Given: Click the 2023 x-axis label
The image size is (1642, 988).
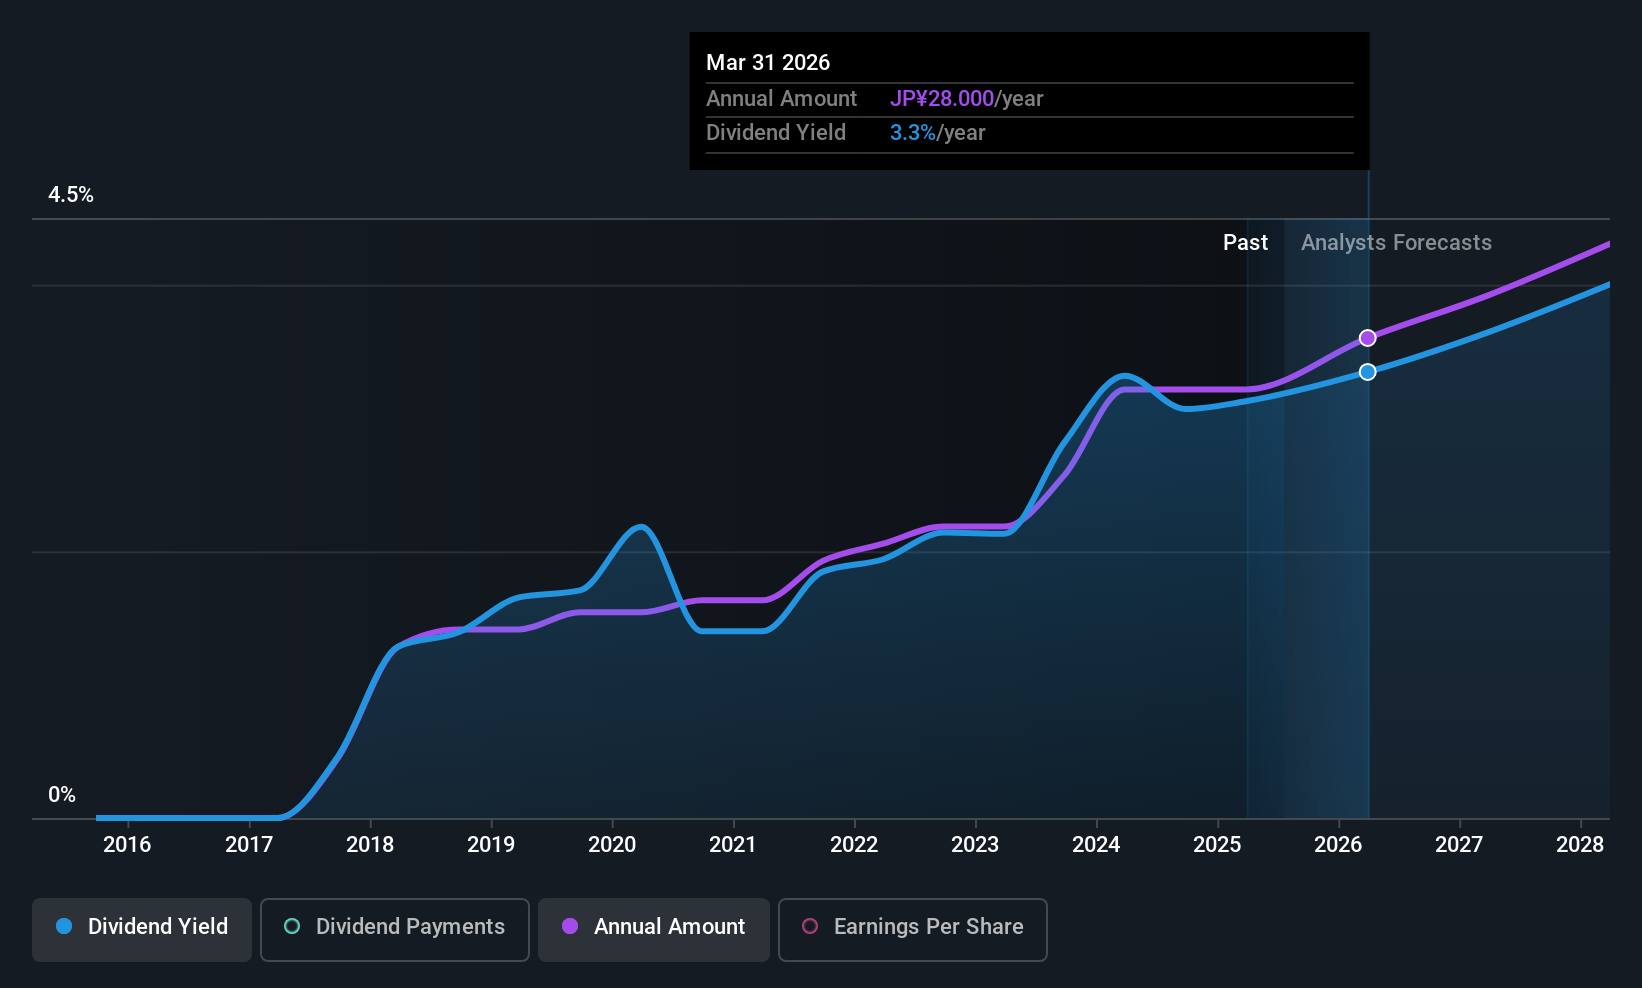Looking at the screenshot, I should [x=975, y=845].
